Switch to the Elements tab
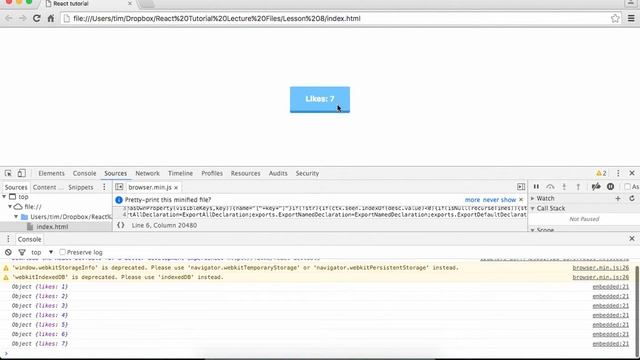 pos(51,173)
